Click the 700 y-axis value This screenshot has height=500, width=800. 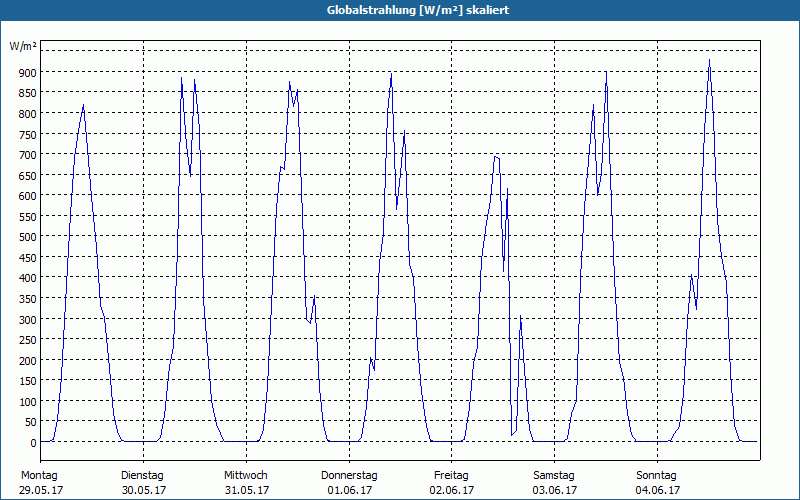coord(27,155)
